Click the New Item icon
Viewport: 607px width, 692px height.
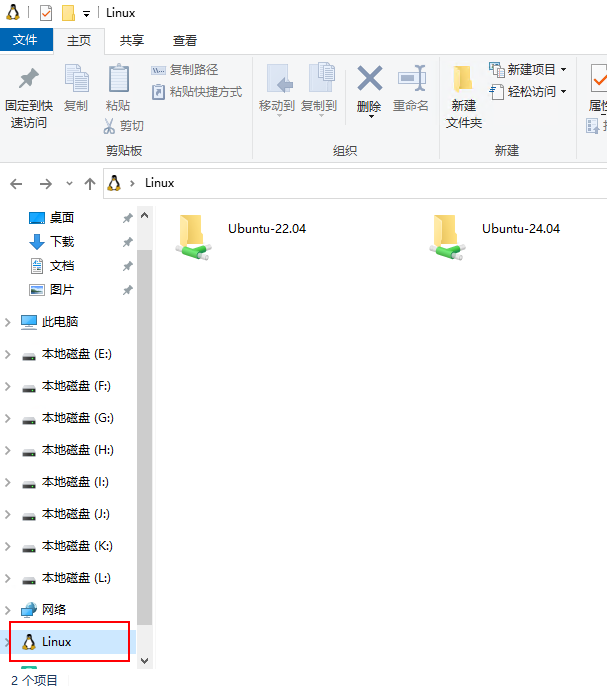pos(497,69)
